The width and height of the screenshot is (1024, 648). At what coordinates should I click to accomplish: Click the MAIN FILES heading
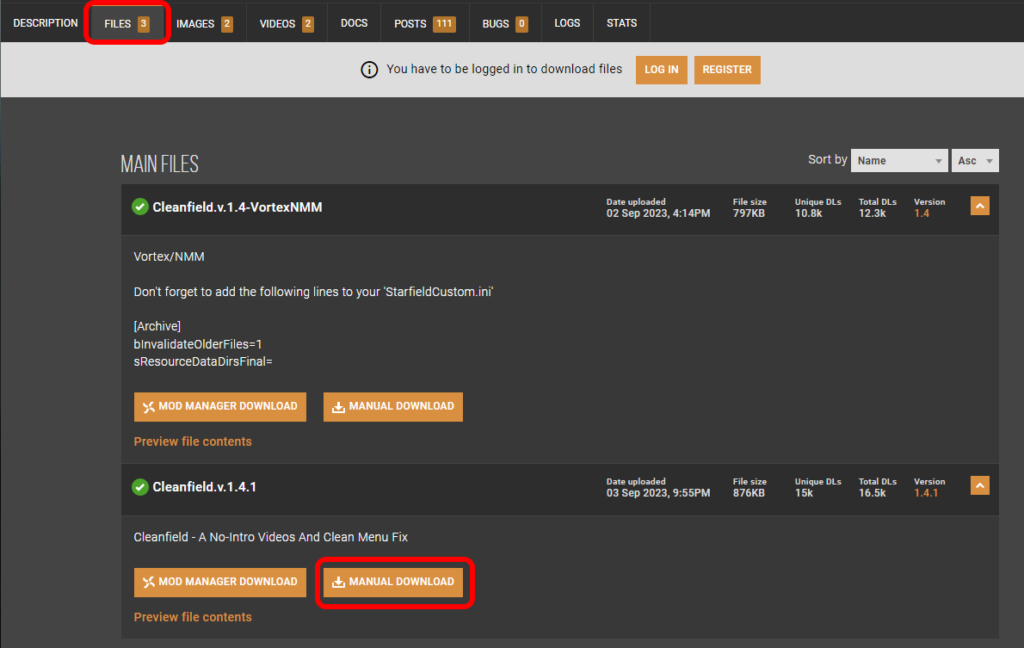pyautogui.click(x=159, y=164)
